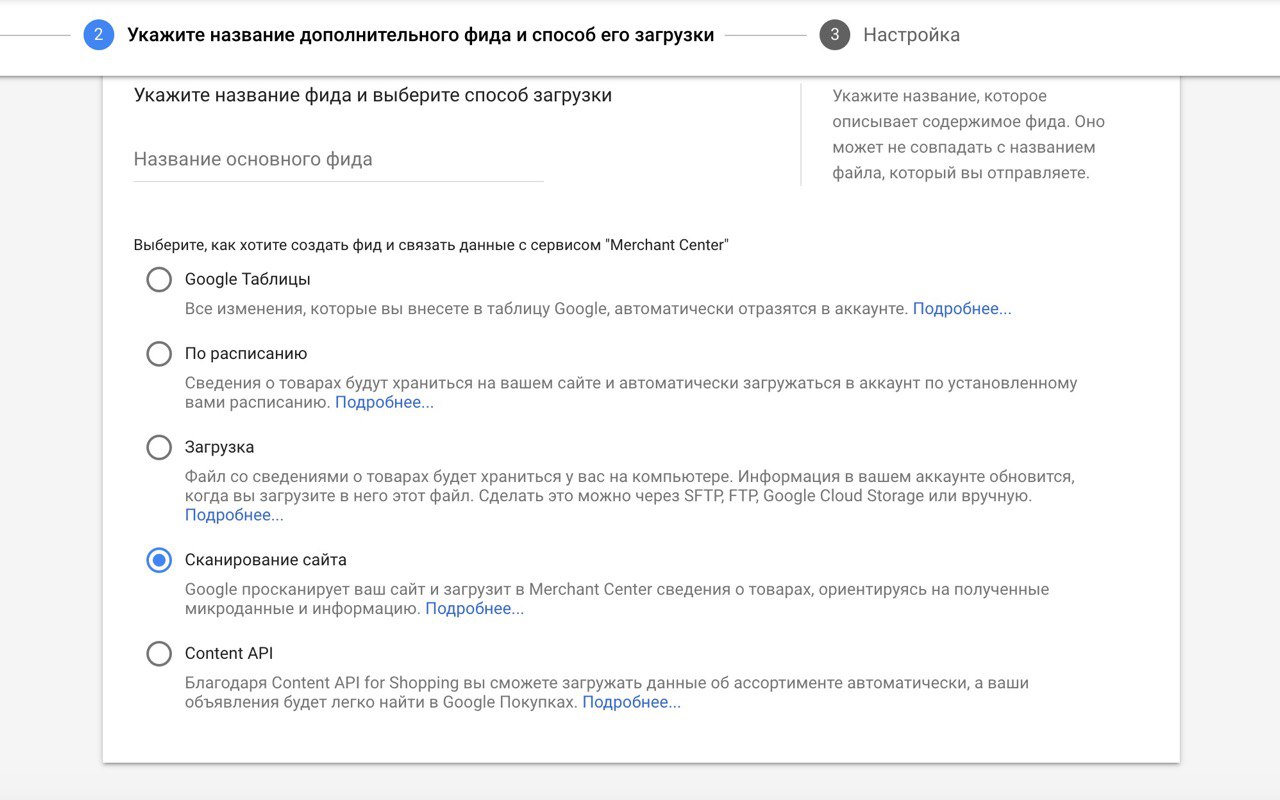The height and width of the screenshot is (800, 1280).
Task: Open Подробнее link under По расписанию
Action: pos(384,402)
